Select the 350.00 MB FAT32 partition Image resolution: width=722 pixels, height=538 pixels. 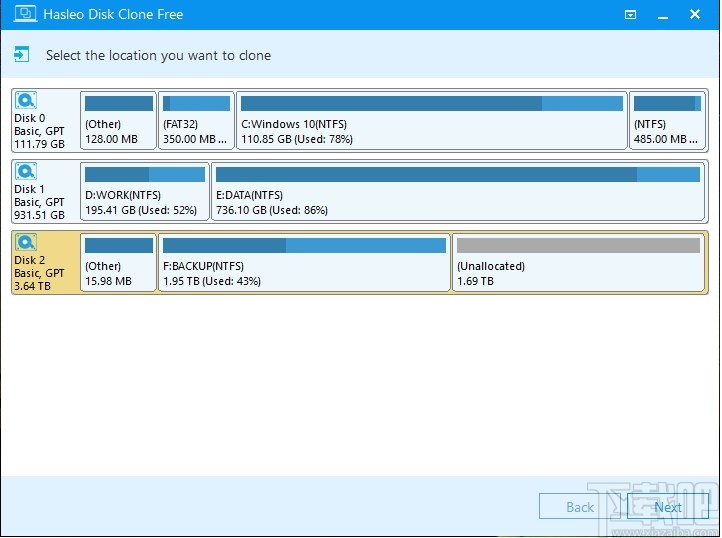click(x=196, y=120)
